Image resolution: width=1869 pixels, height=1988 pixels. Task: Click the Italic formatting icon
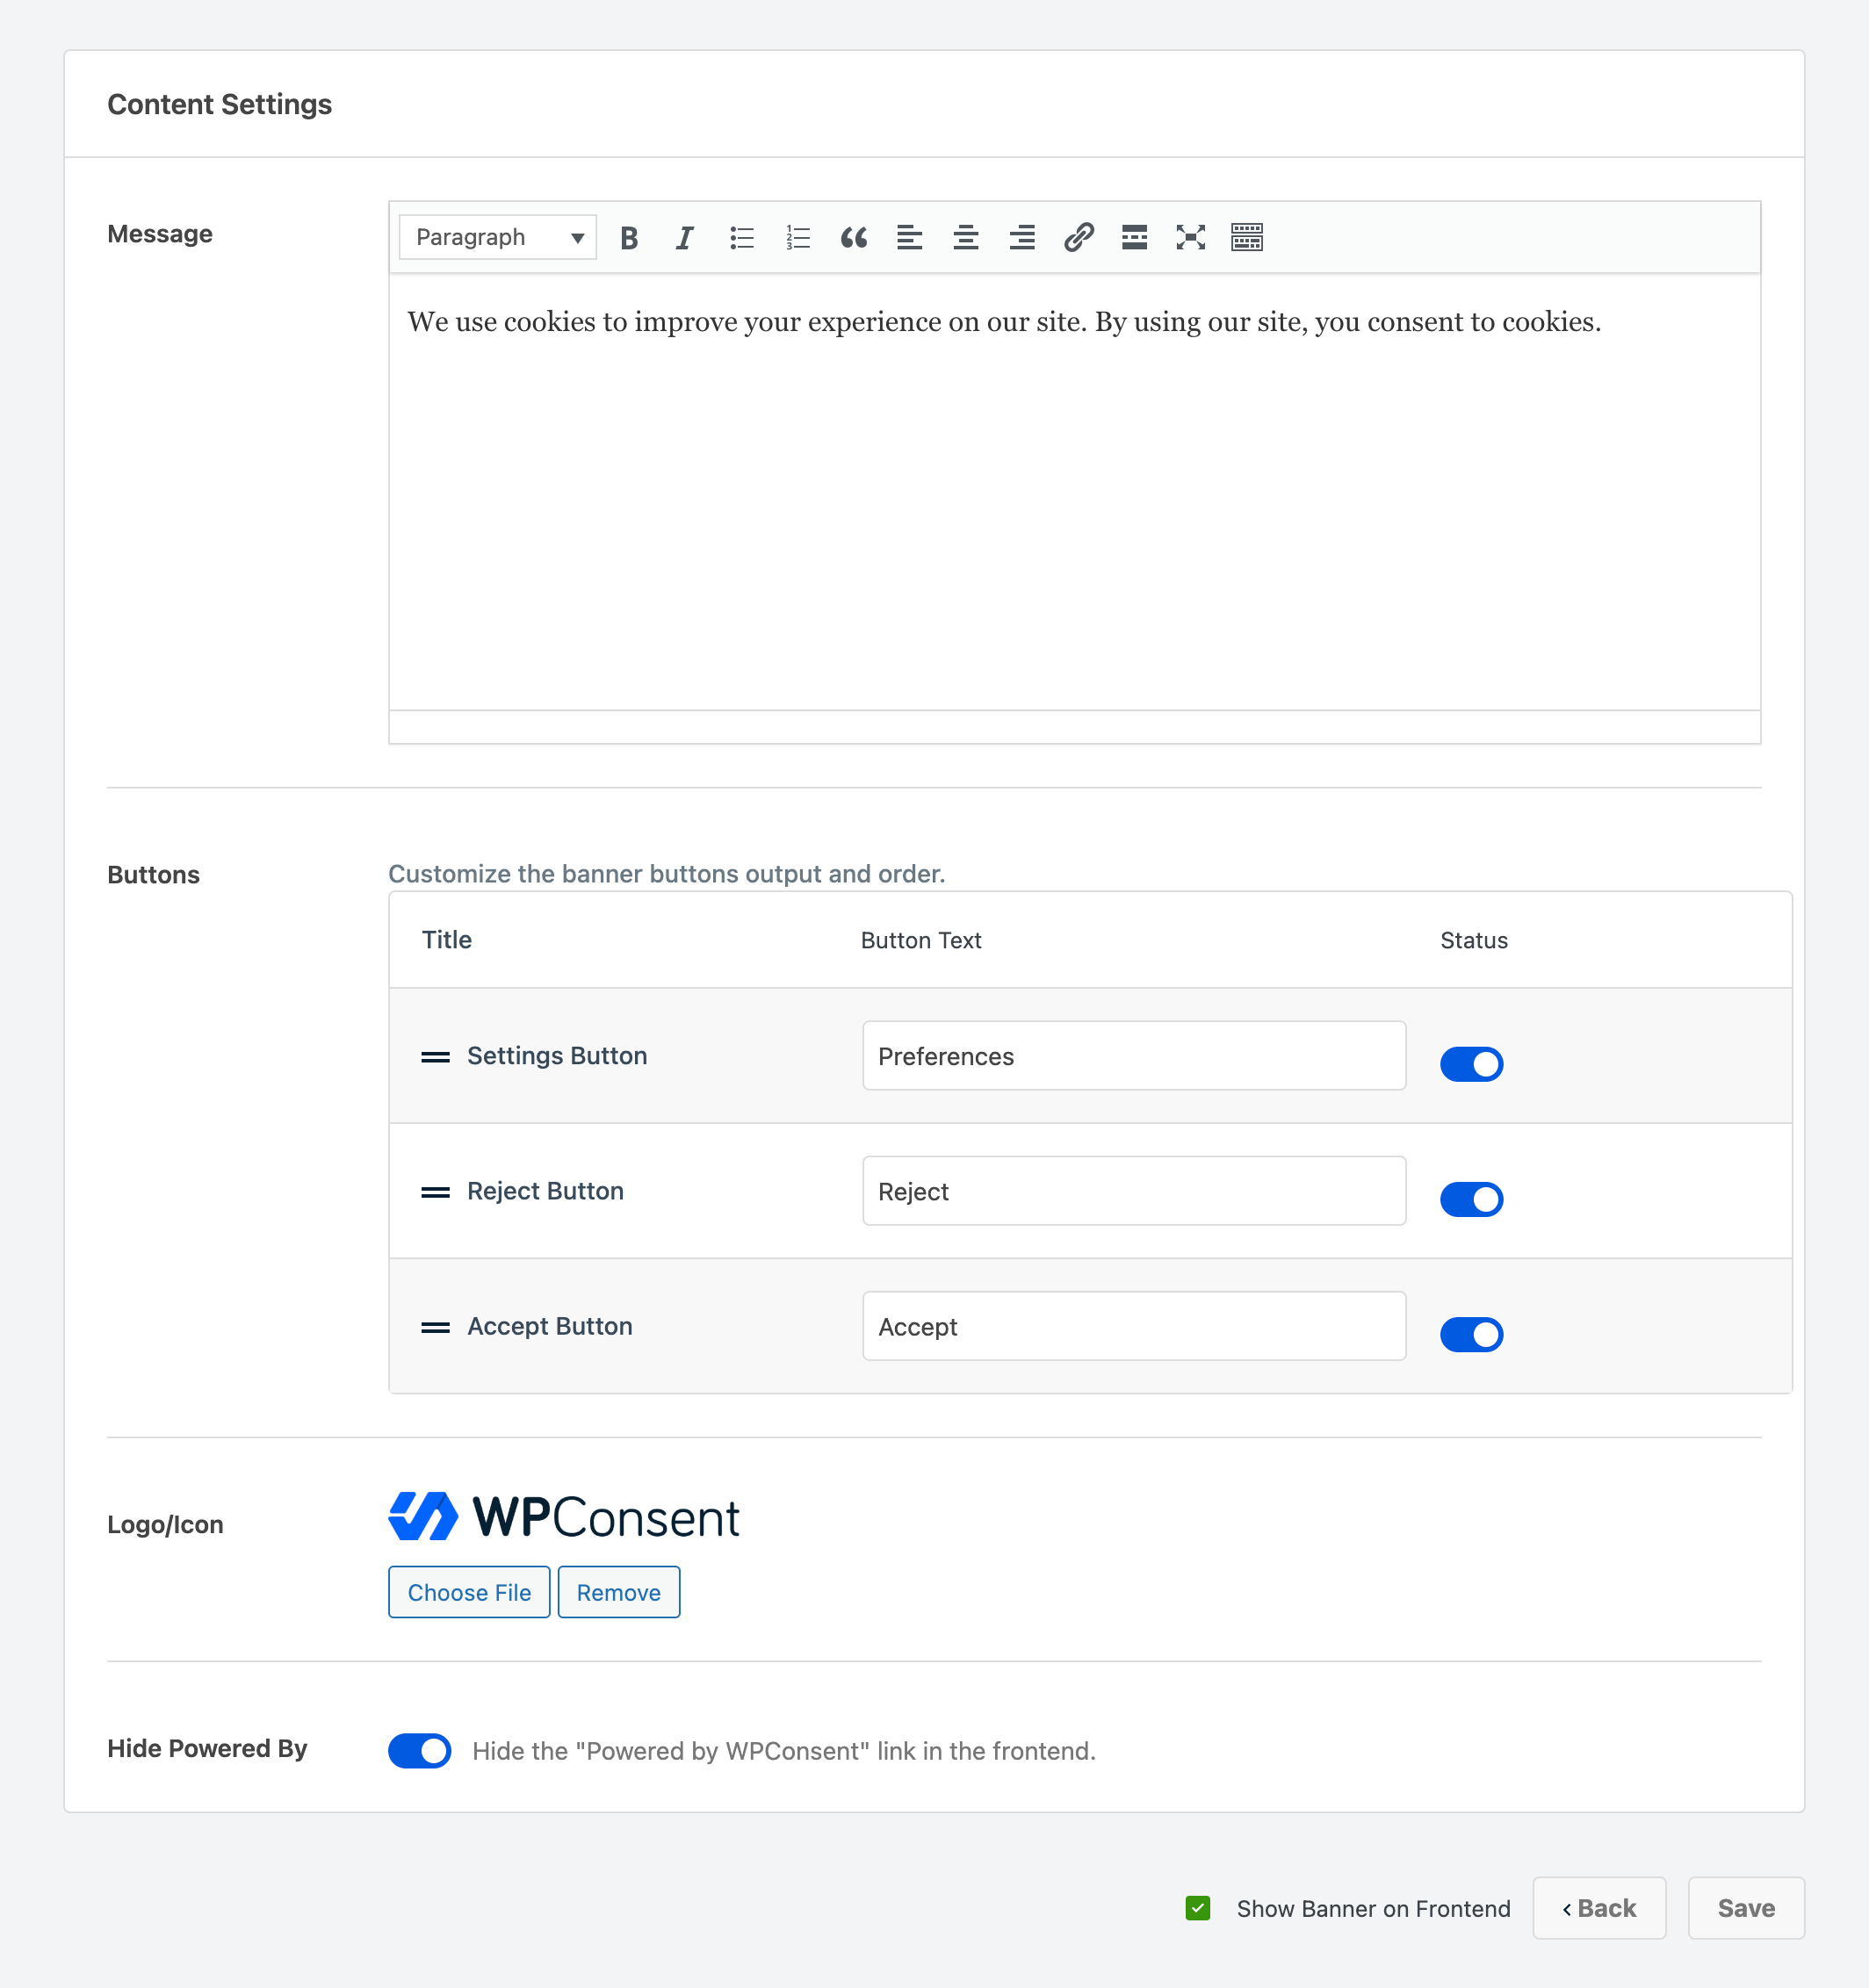point(685,237)
